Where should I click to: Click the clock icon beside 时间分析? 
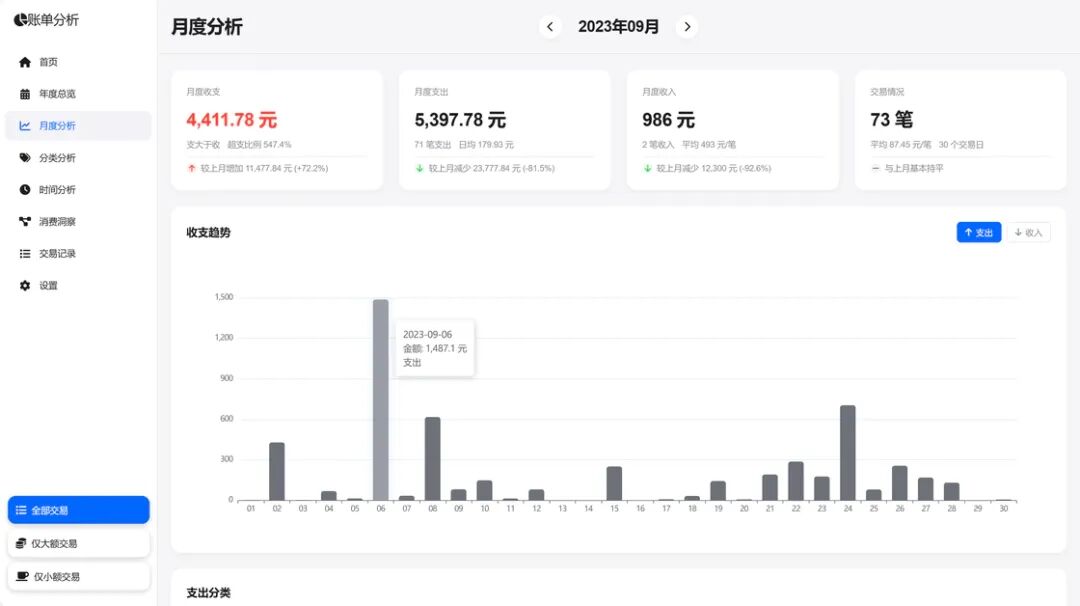[x=25, y=189]
